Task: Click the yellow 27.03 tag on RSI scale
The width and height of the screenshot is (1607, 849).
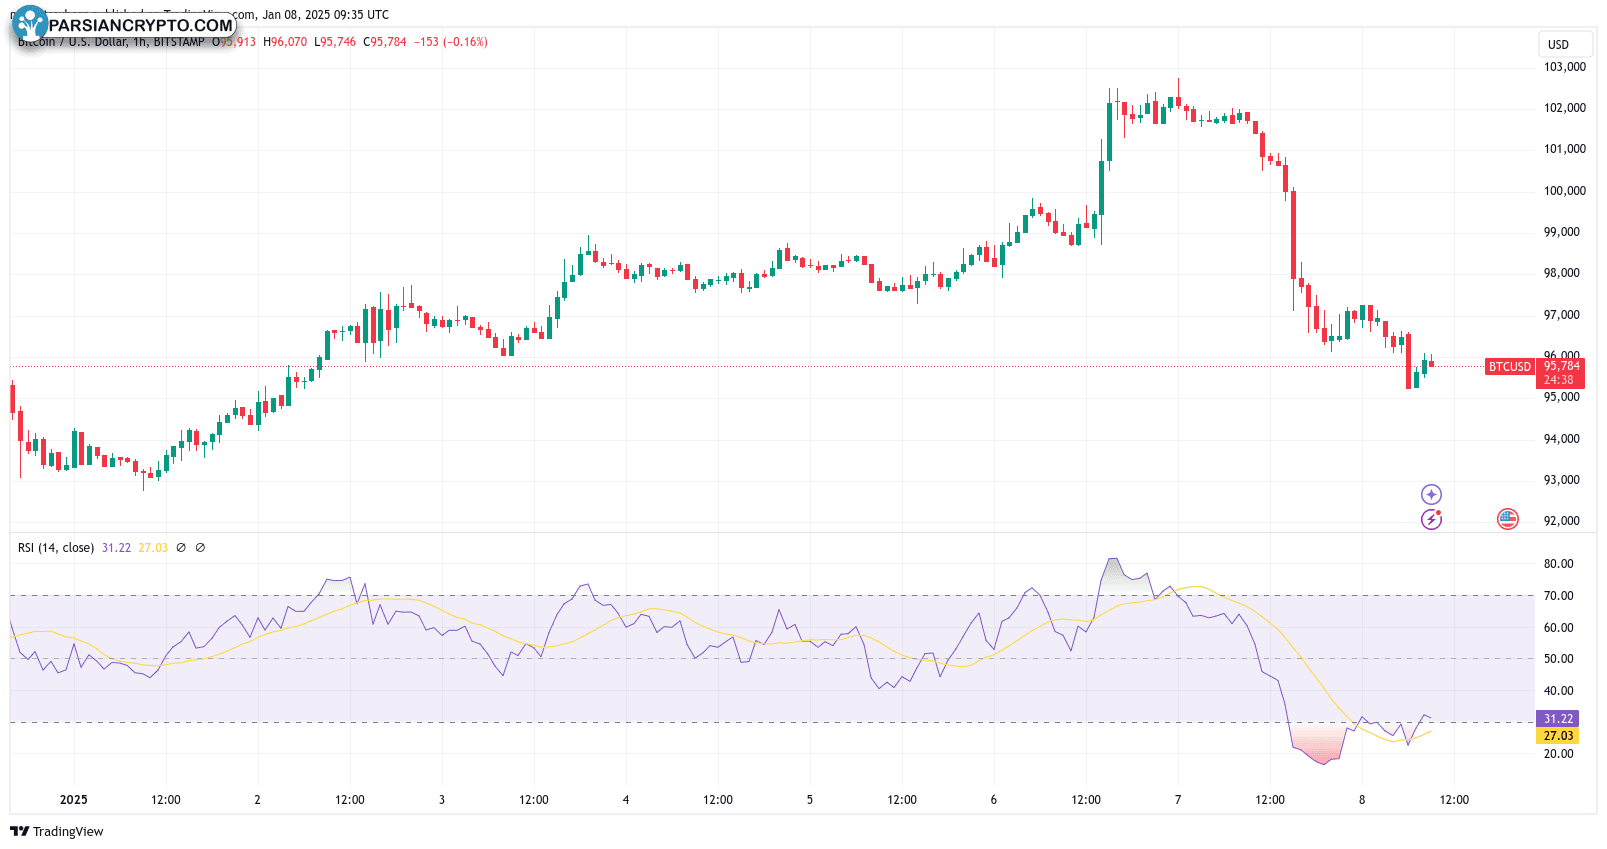Action: coord(1558,736)
